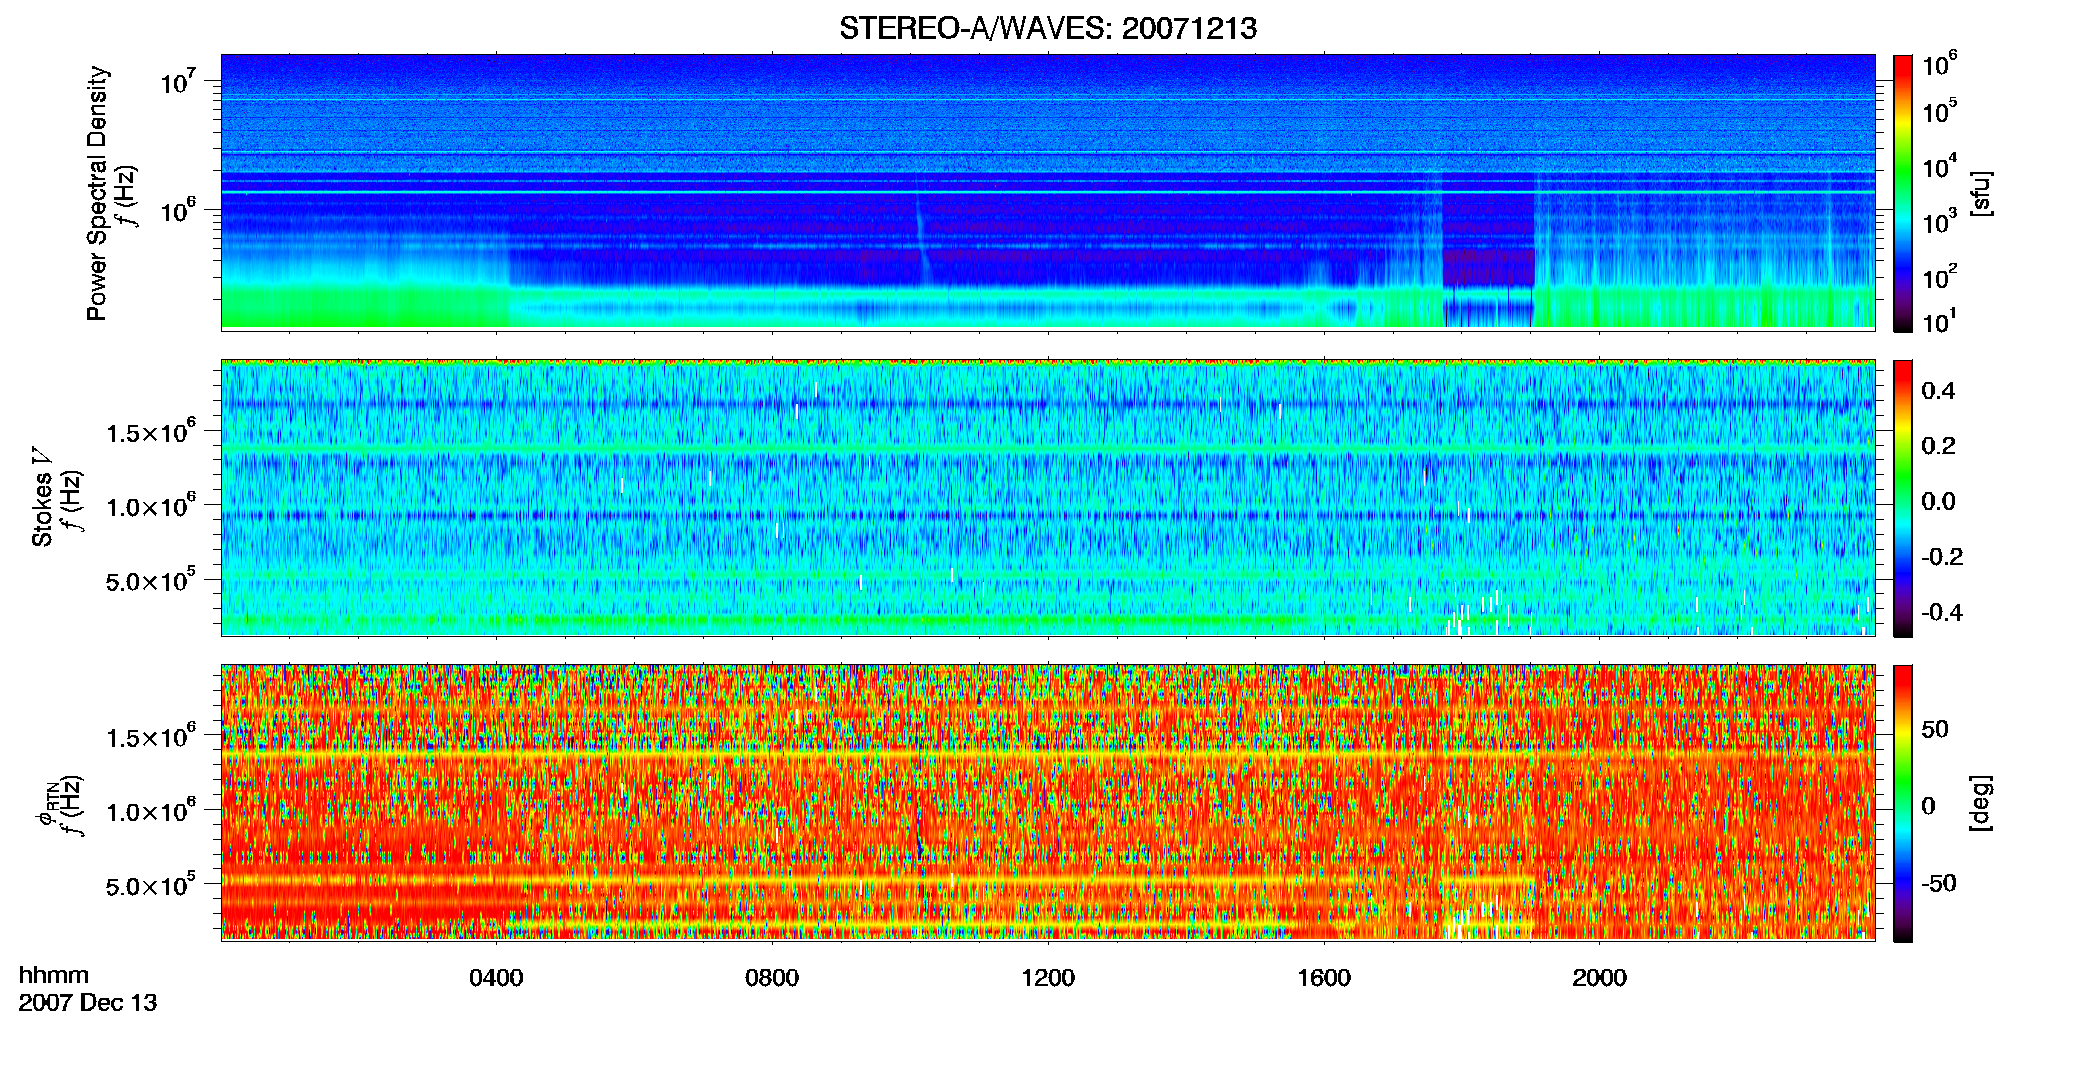Click the 0800 time tick label
The image size is (2096, 1080).
772,978
